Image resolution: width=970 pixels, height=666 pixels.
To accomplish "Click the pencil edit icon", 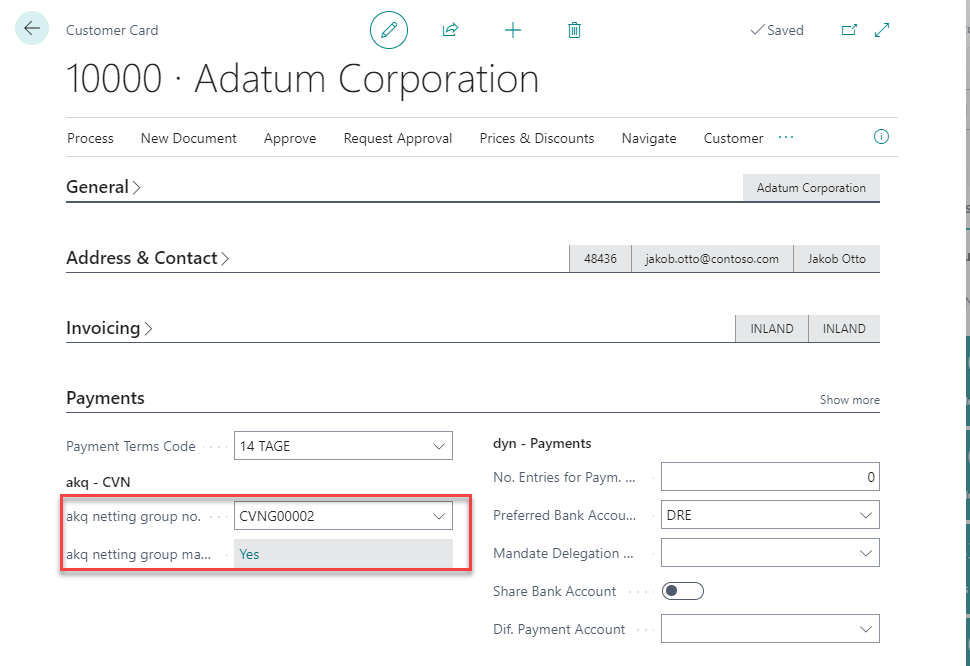I will point(389,30).
